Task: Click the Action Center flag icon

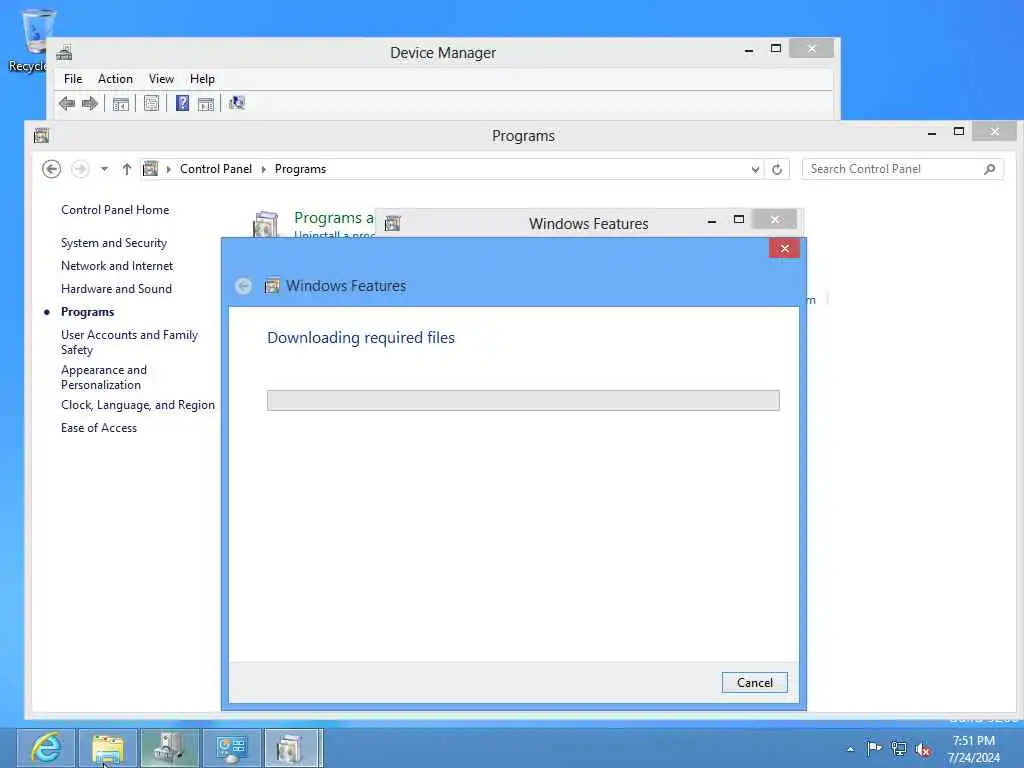Action: [874, 748]
